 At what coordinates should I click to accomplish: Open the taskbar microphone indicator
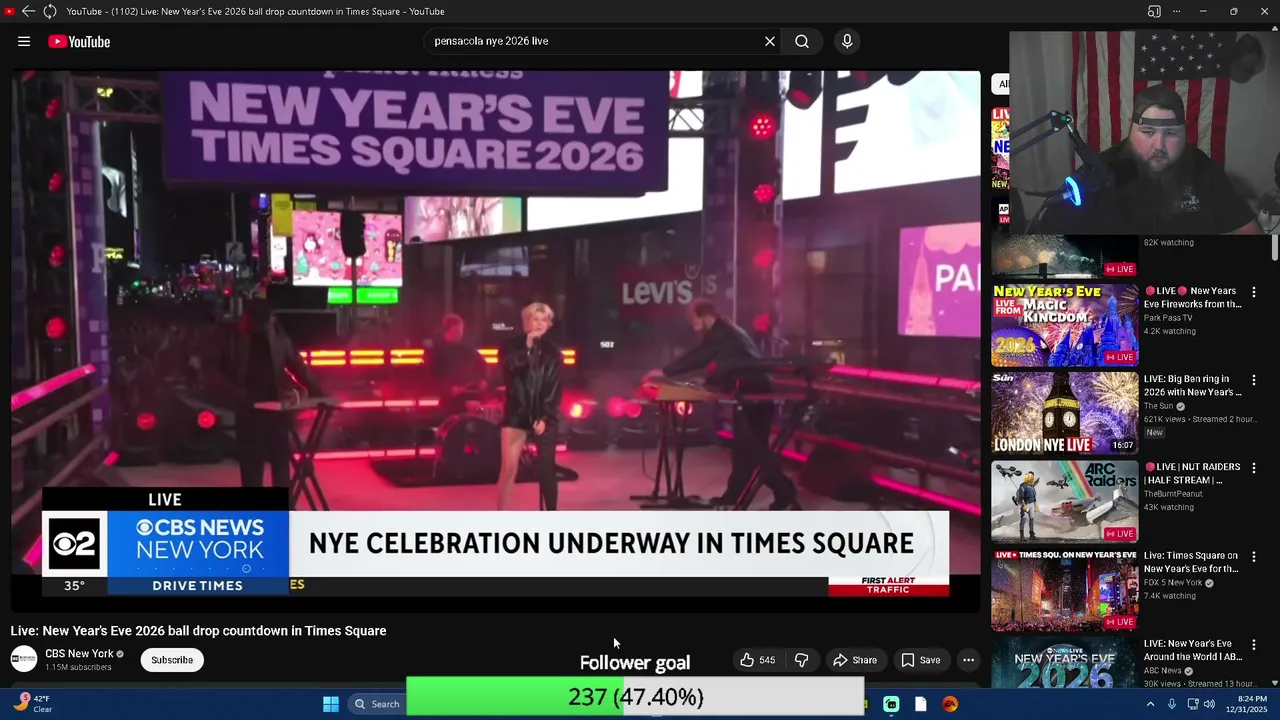(x=1172, y=704)
